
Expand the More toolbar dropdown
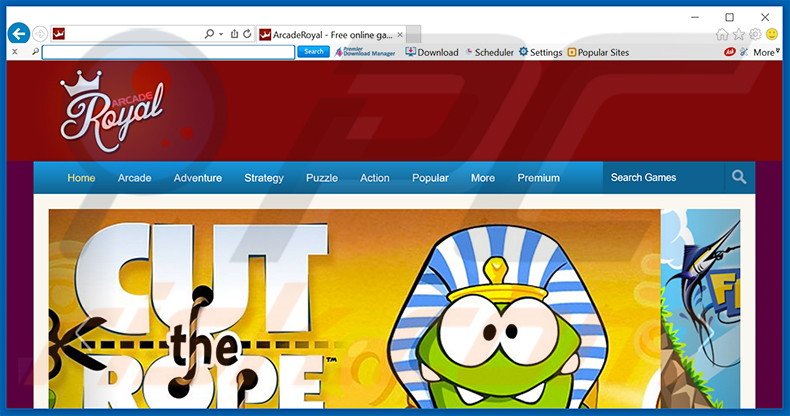pyautogui.click(x=766, y=52)
